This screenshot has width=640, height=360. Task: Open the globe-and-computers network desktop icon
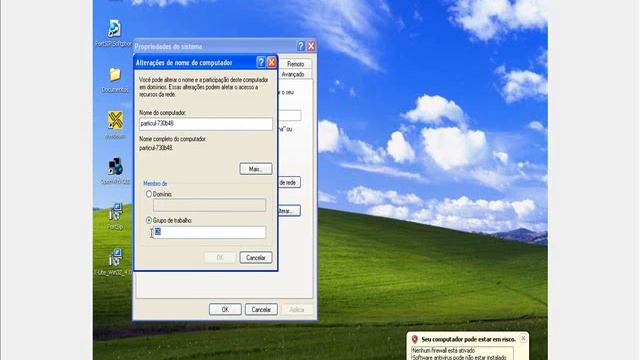116,167
